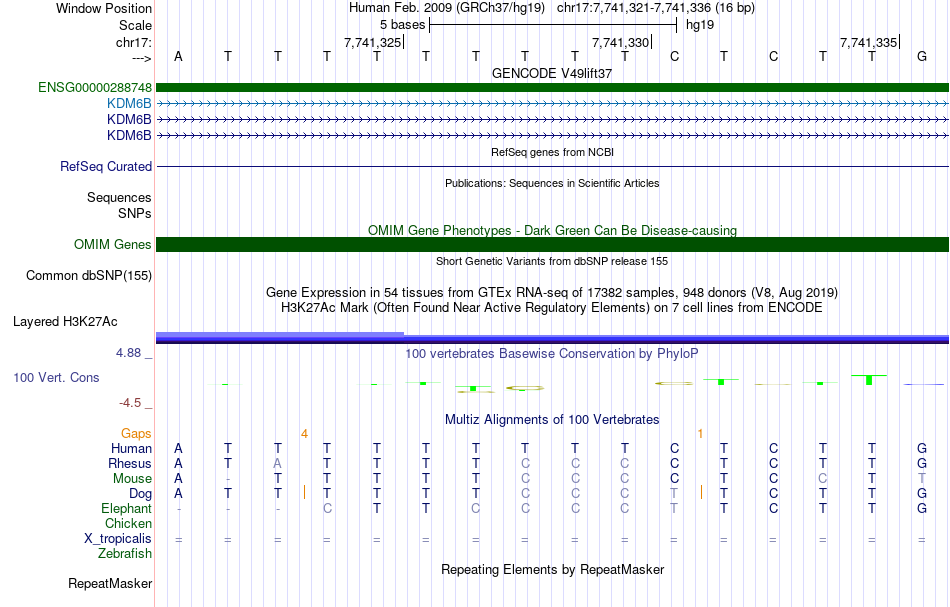950x607 pixels.
Task: Click the ENSG00000288748 gene label
Action: (95, 87)
